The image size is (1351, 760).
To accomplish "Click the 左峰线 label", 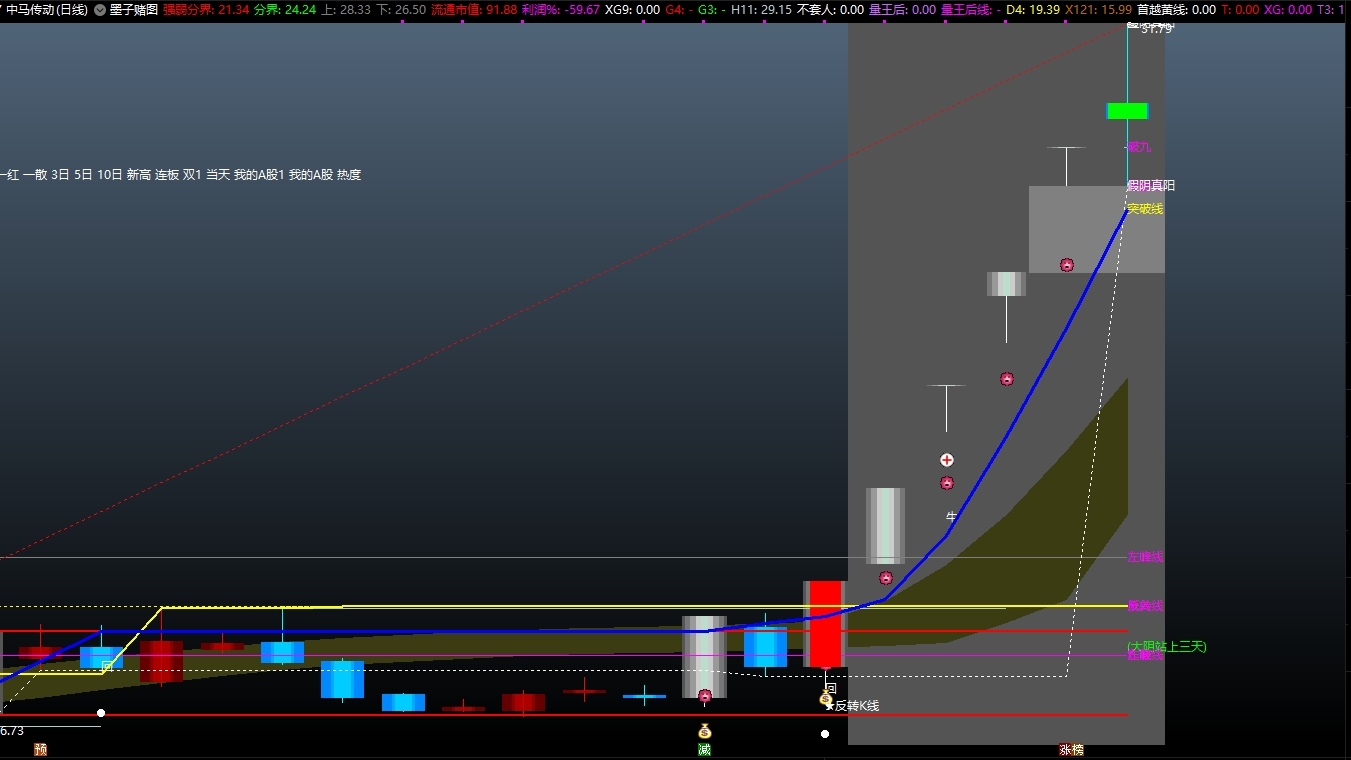I will click(x=1145, y=557).
